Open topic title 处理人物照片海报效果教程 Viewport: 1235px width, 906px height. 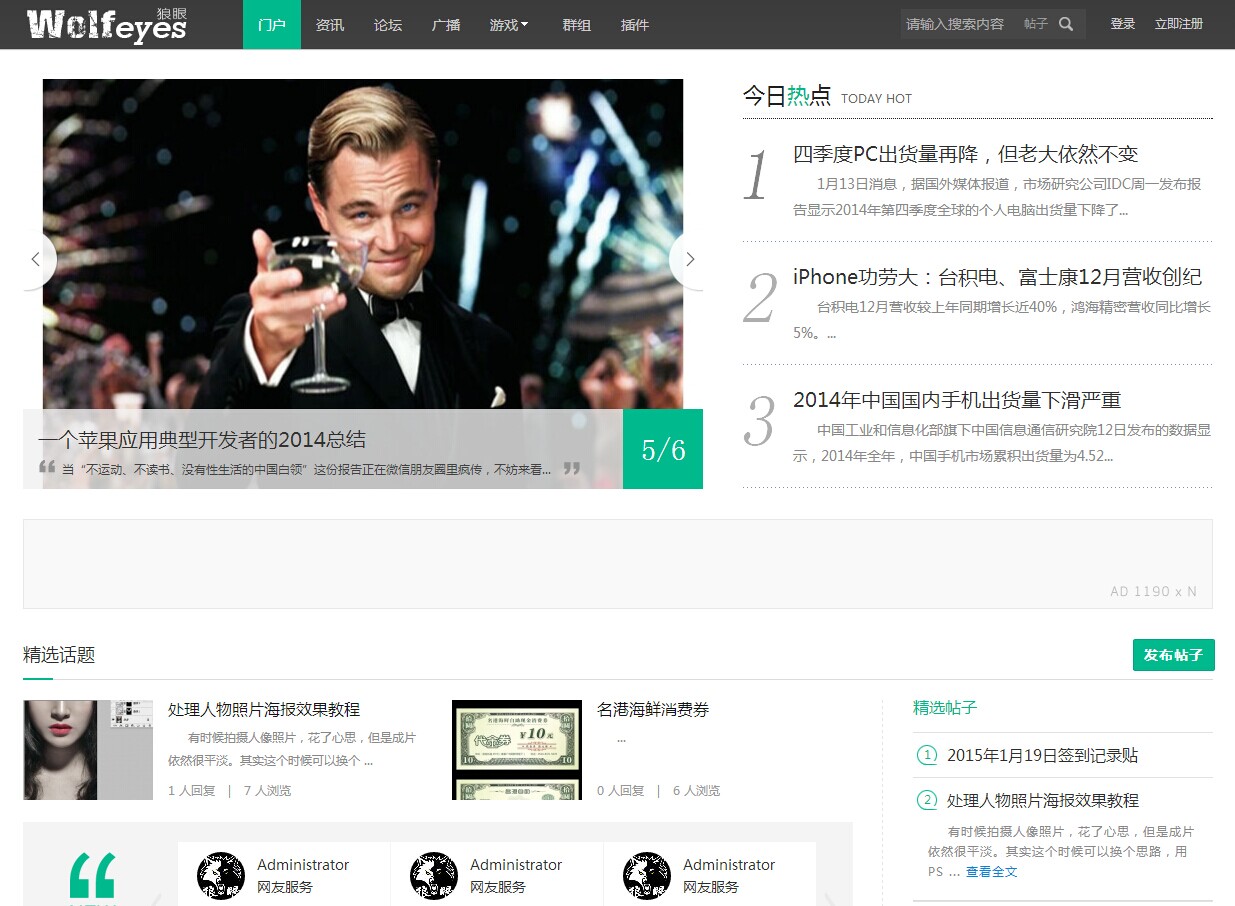[x=264, y=709]
